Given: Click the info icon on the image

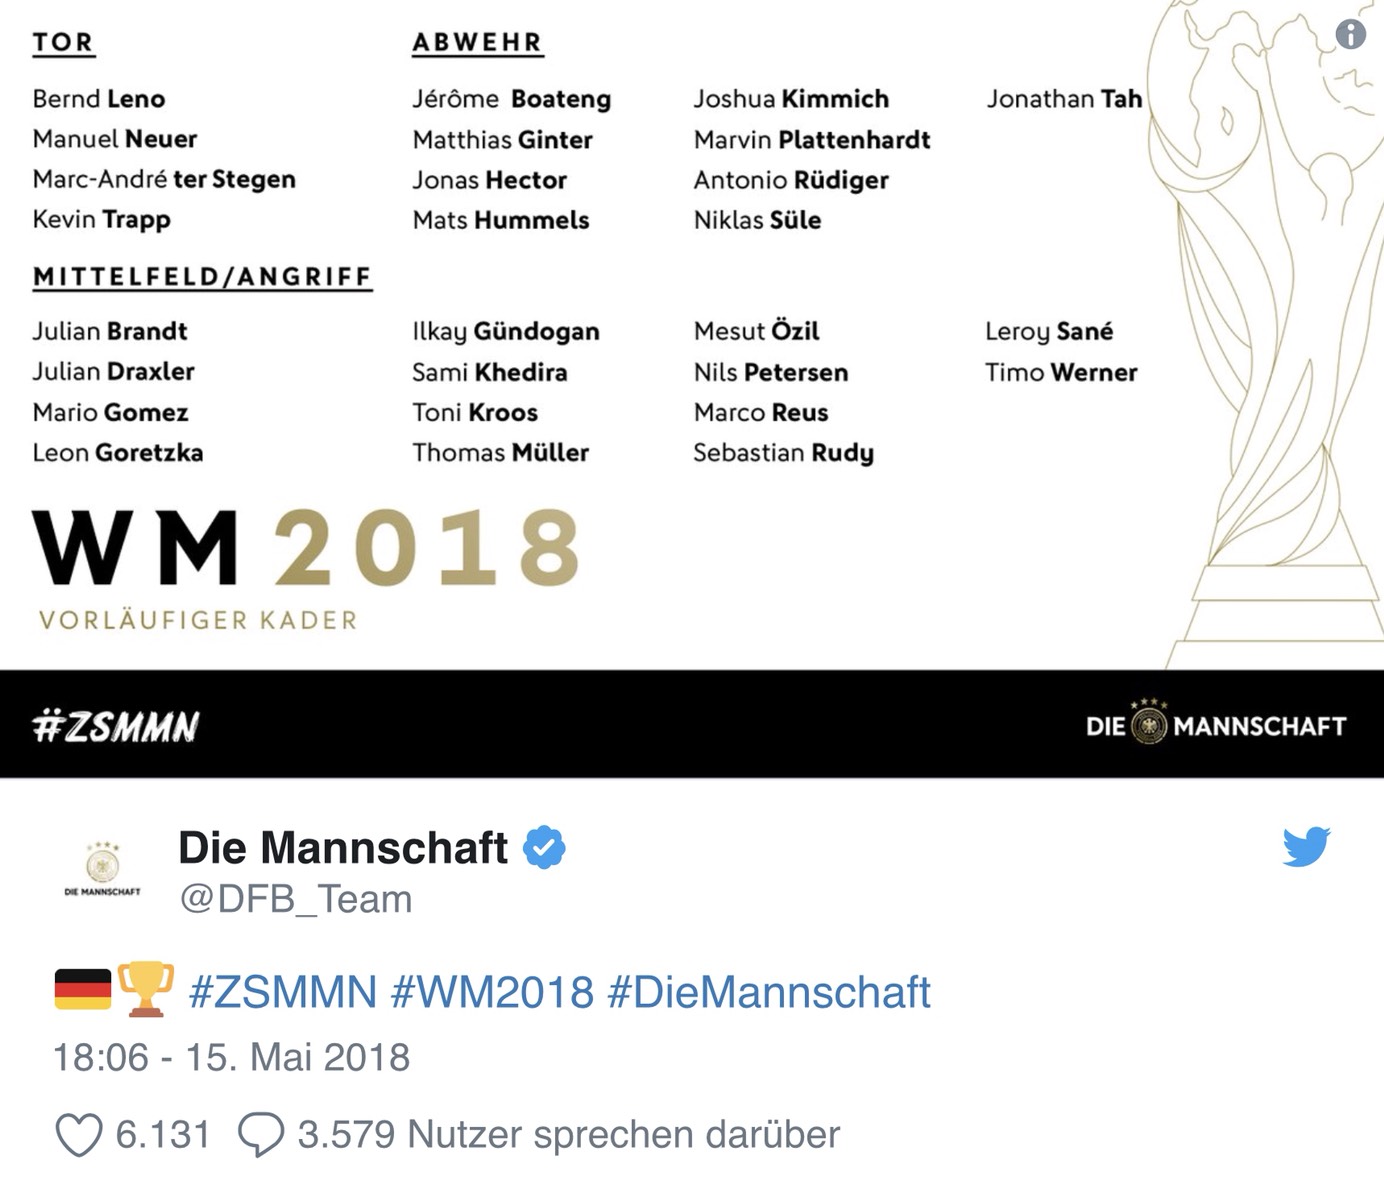Looking at the screenshot, I should pyautogui.click(x=1350, y=34).
